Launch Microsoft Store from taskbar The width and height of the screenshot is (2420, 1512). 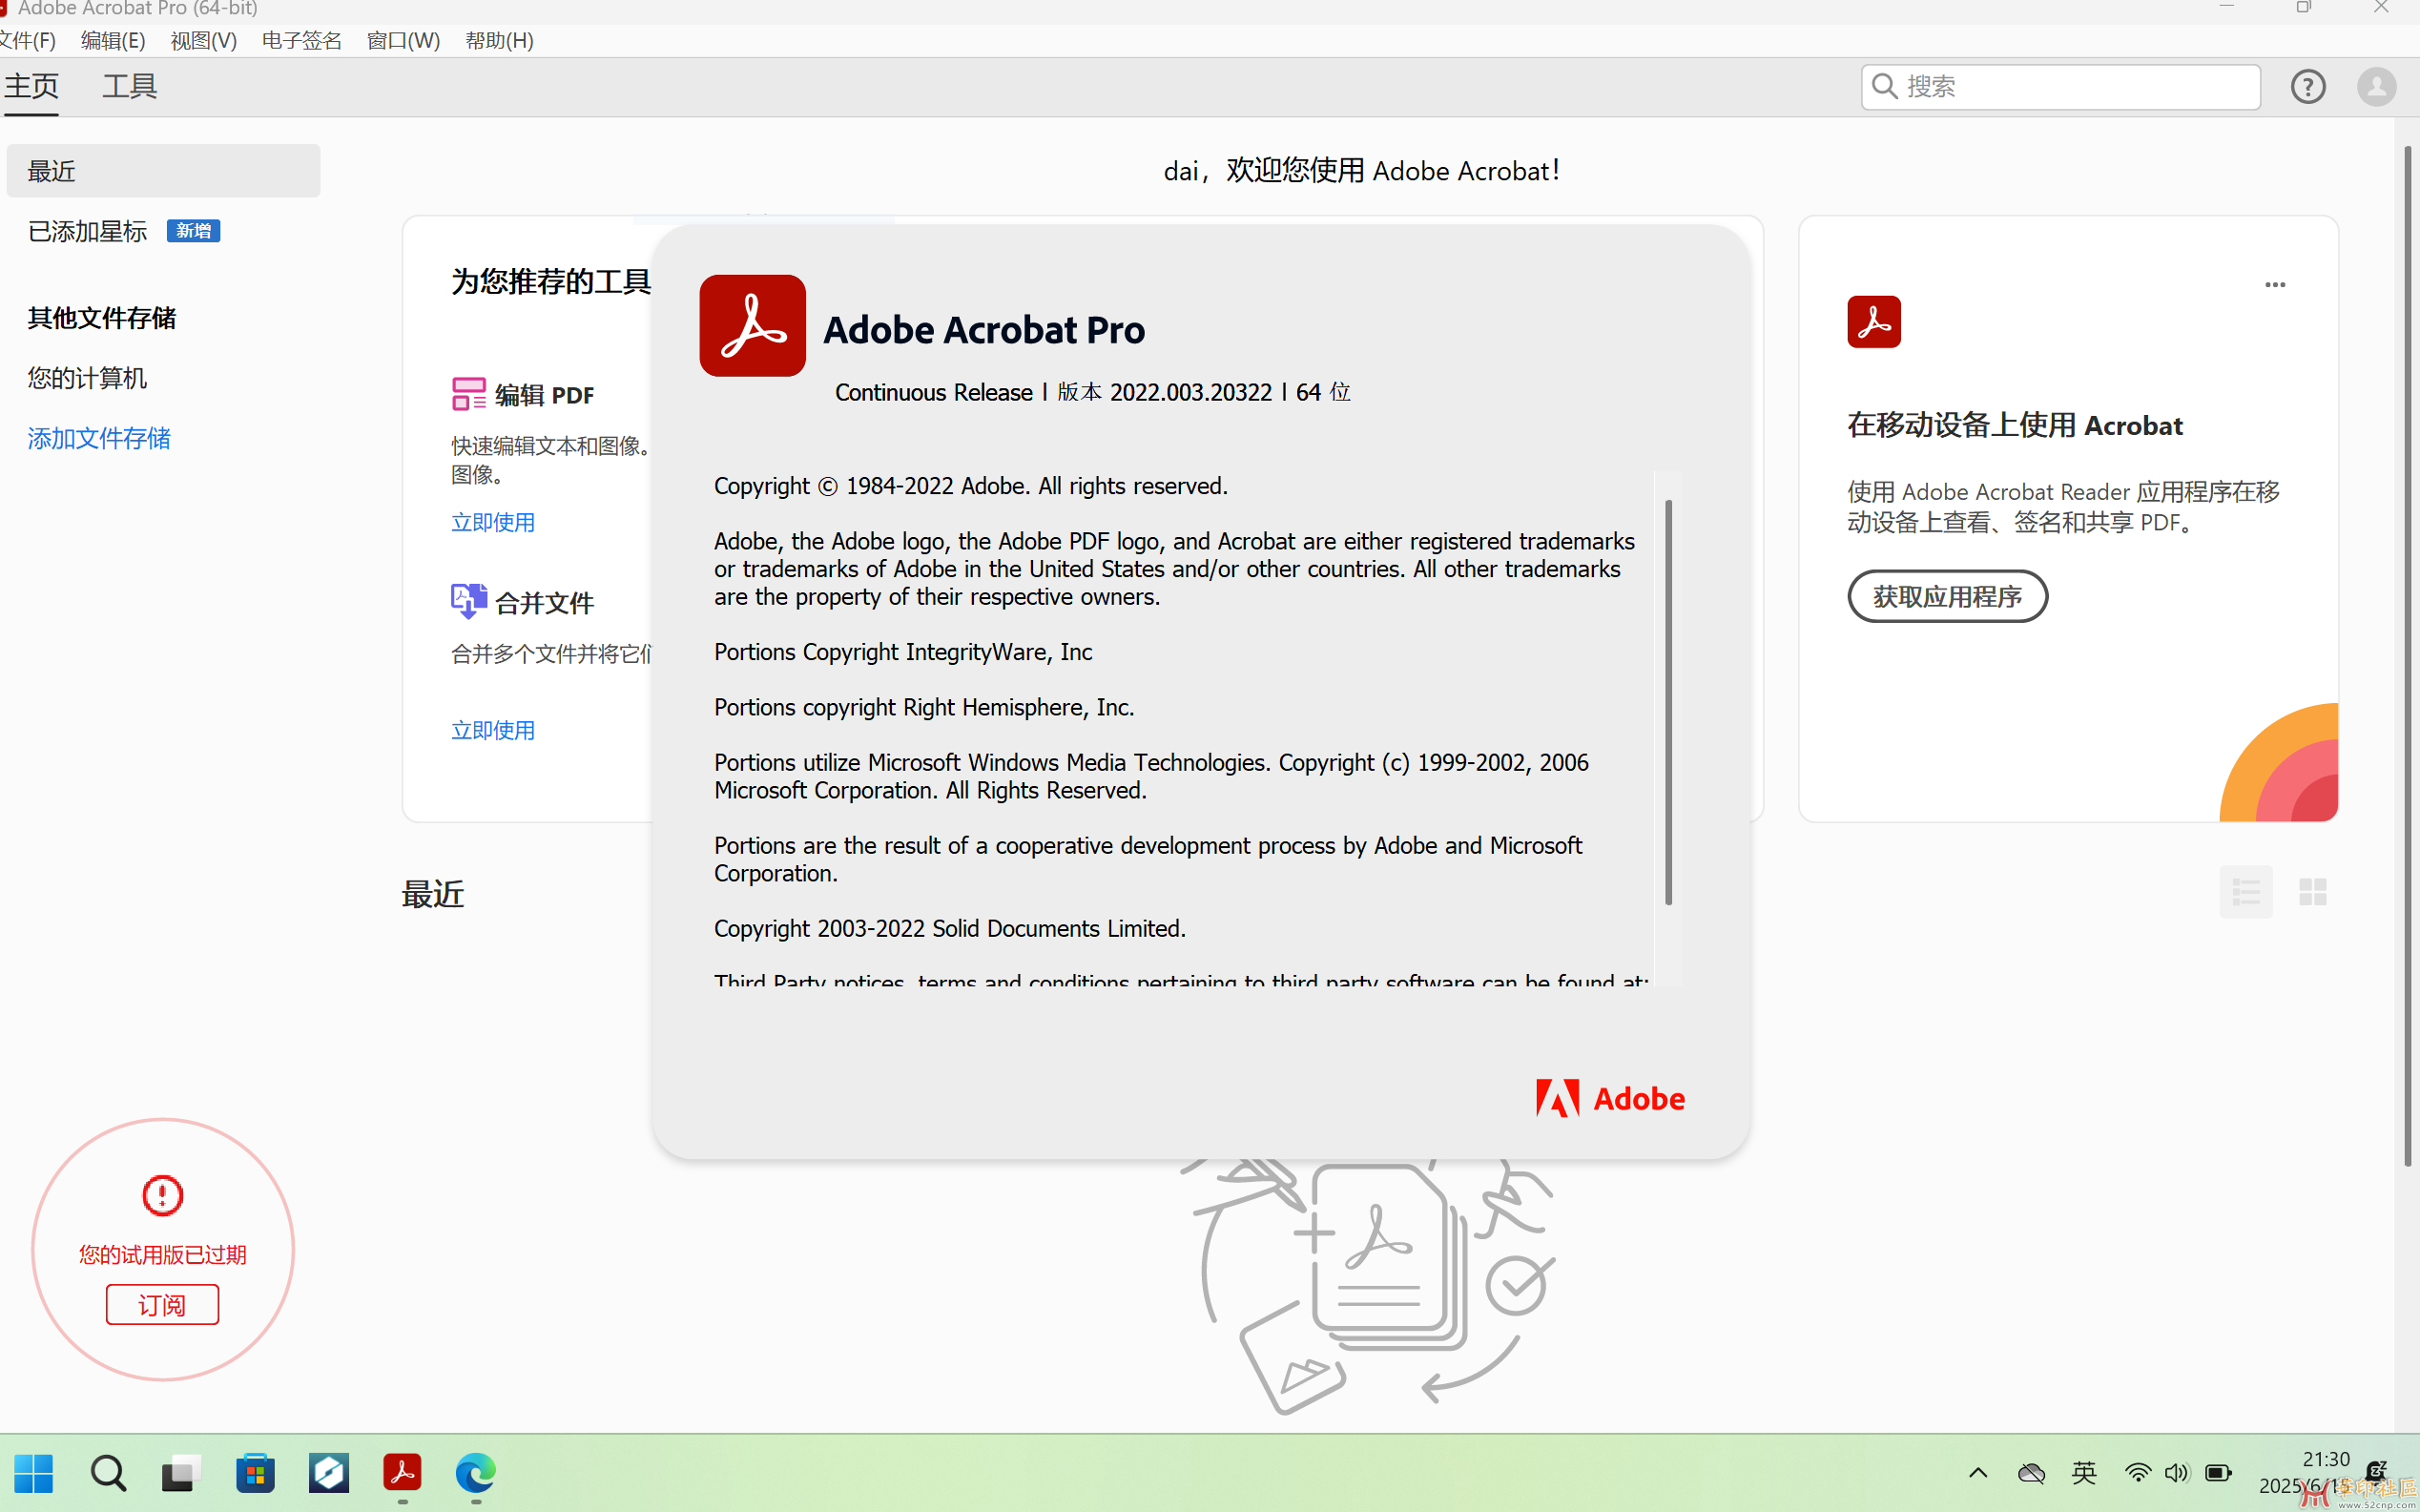(255, 1473)
